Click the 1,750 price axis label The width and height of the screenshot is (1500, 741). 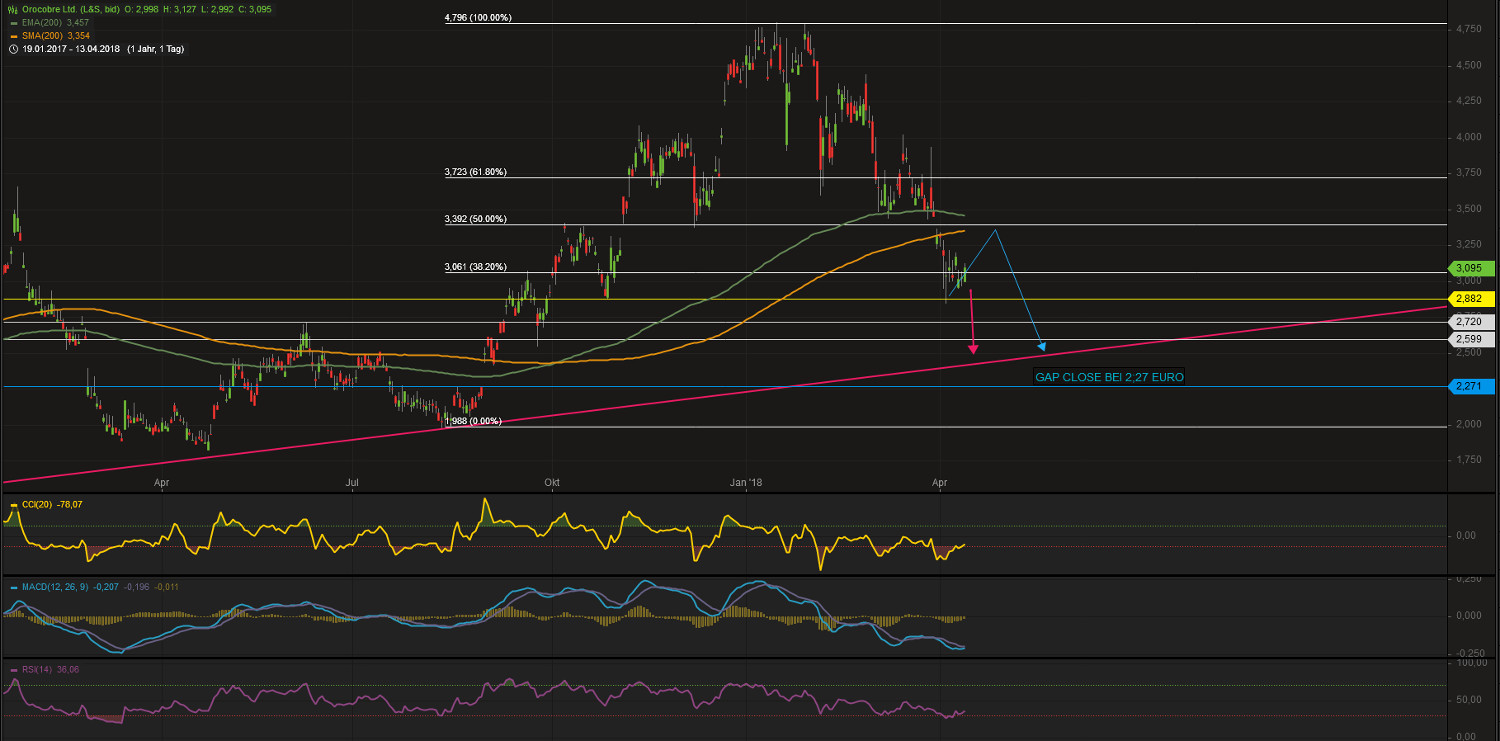pyautogui.click(x=1470, y=460)
